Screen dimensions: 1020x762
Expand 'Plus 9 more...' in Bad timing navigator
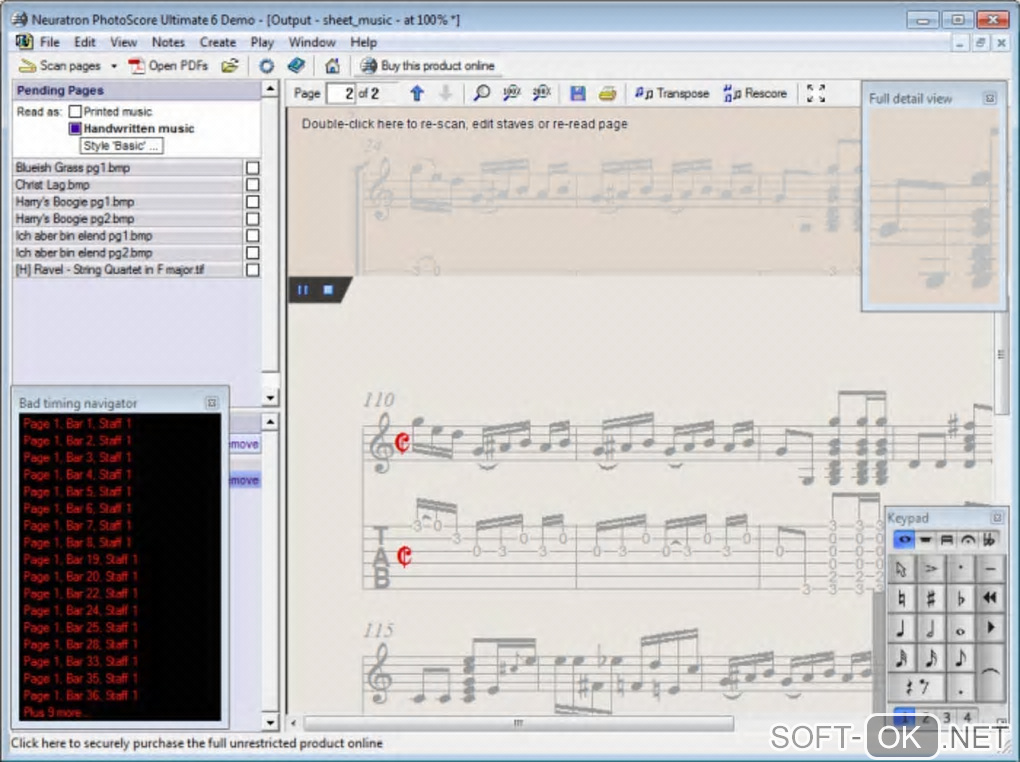pyautogui.click(x=56, y=712)
